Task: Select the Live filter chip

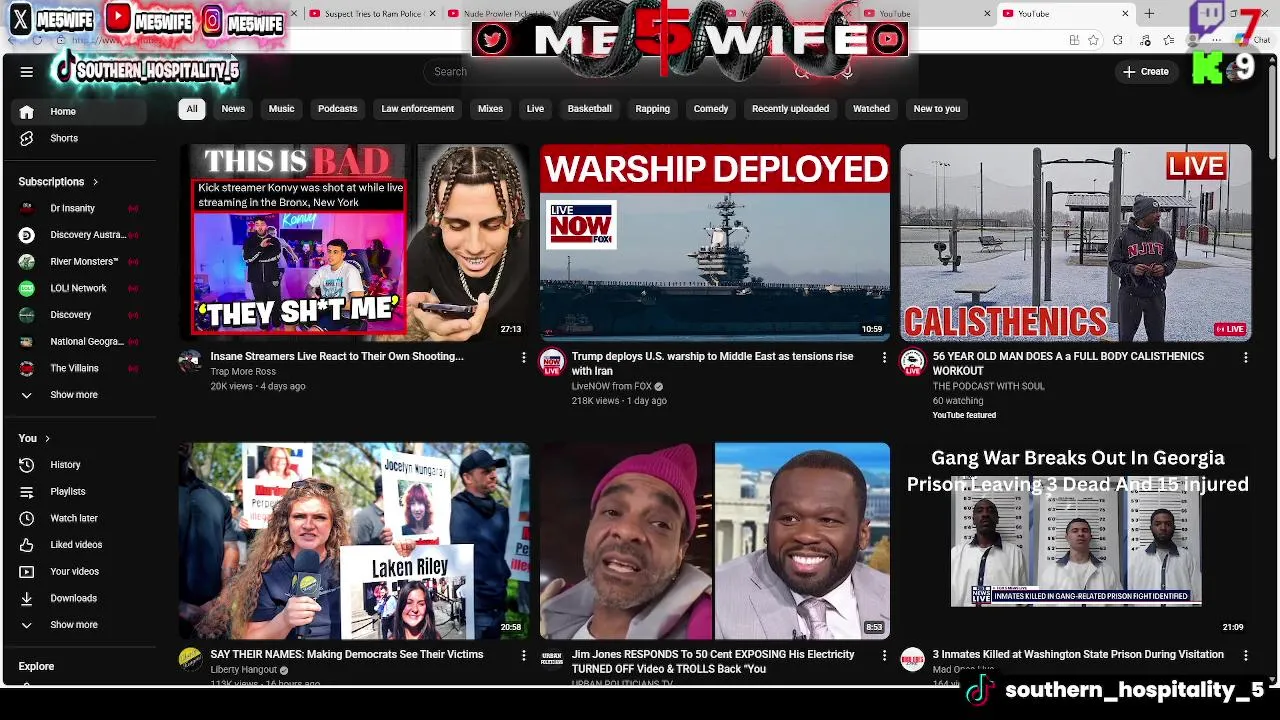Action: tap(535, 109)
